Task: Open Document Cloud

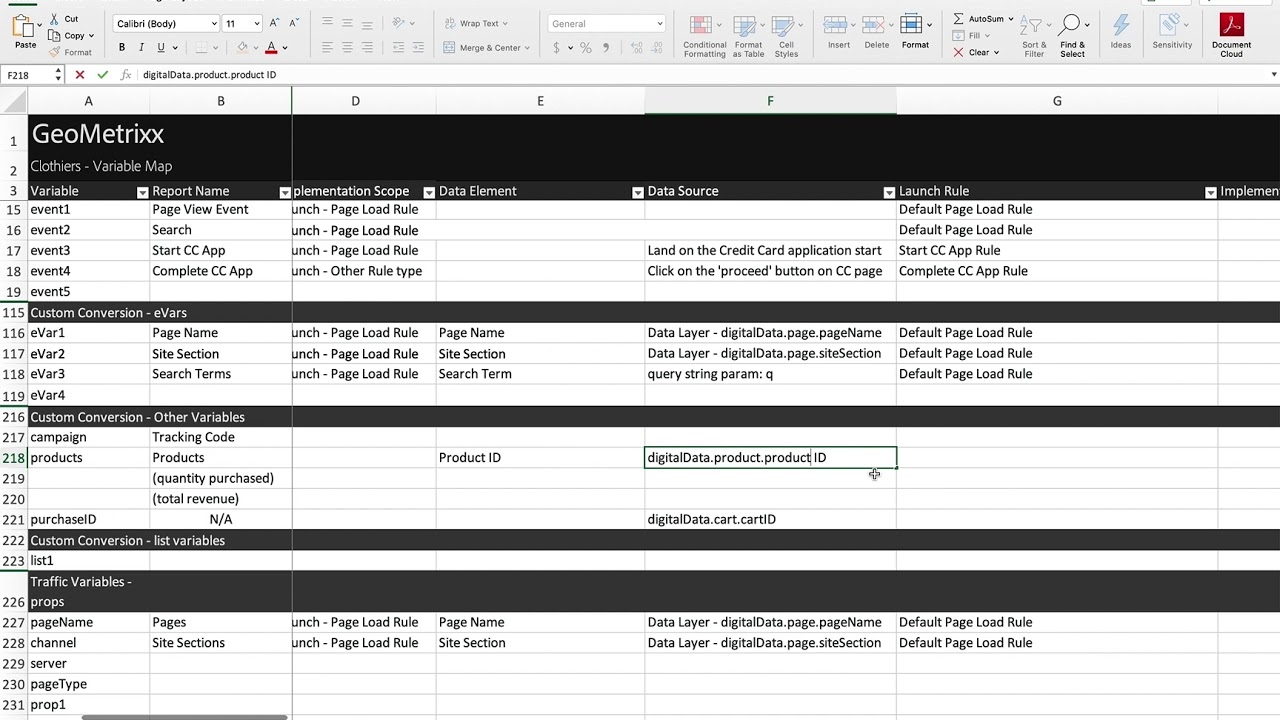Action: click(x=1231, y=36)
